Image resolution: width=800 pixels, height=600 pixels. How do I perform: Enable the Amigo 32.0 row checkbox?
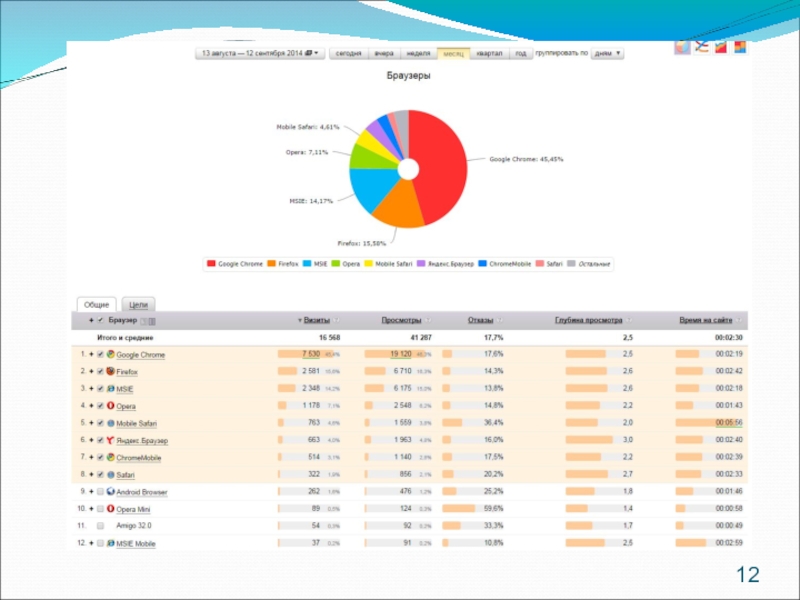[100, 526]
